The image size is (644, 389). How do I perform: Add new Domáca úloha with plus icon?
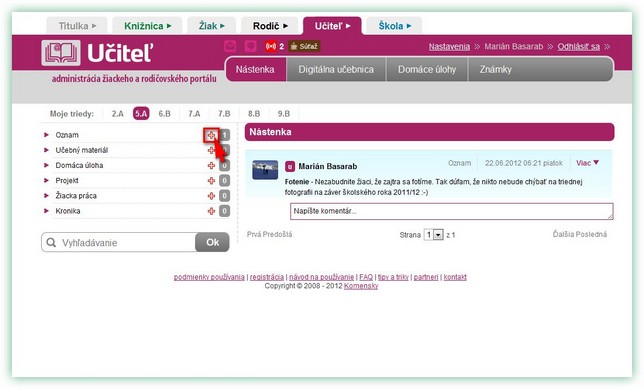[211, 166]
